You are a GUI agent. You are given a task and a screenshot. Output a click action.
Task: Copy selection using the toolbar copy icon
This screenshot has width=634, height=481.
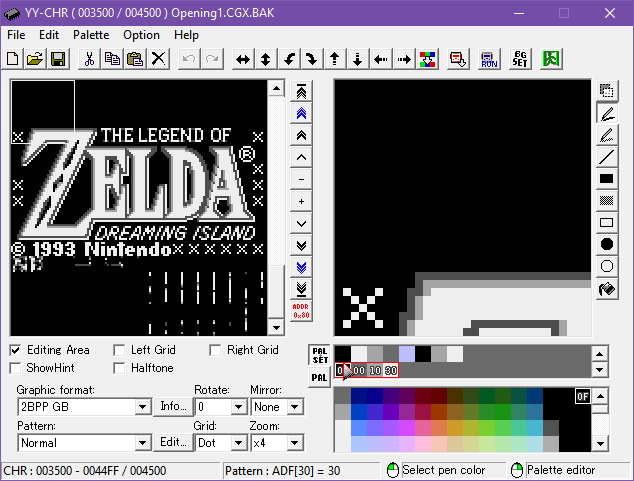pos(112,59)
